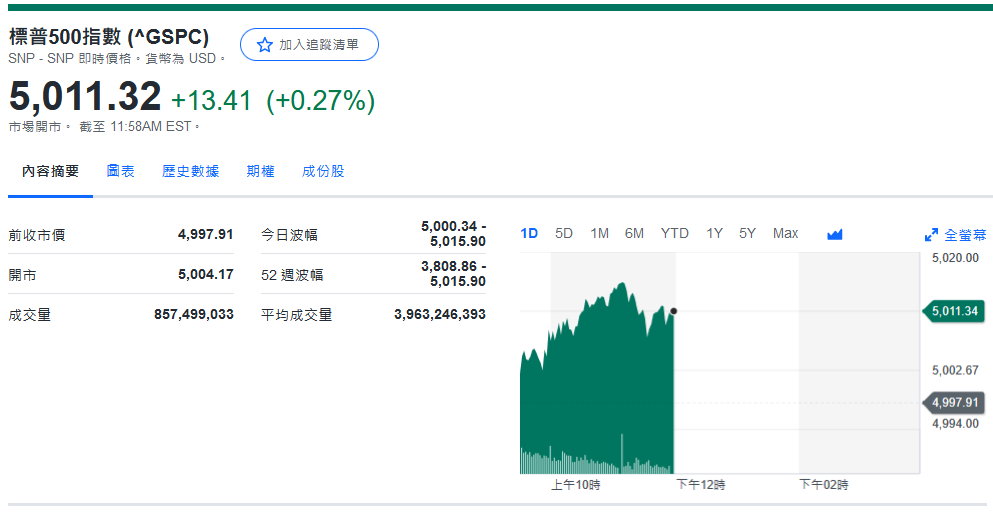Click the full screen expand arrows icon

pyautogui.click(x=931, y=235)
